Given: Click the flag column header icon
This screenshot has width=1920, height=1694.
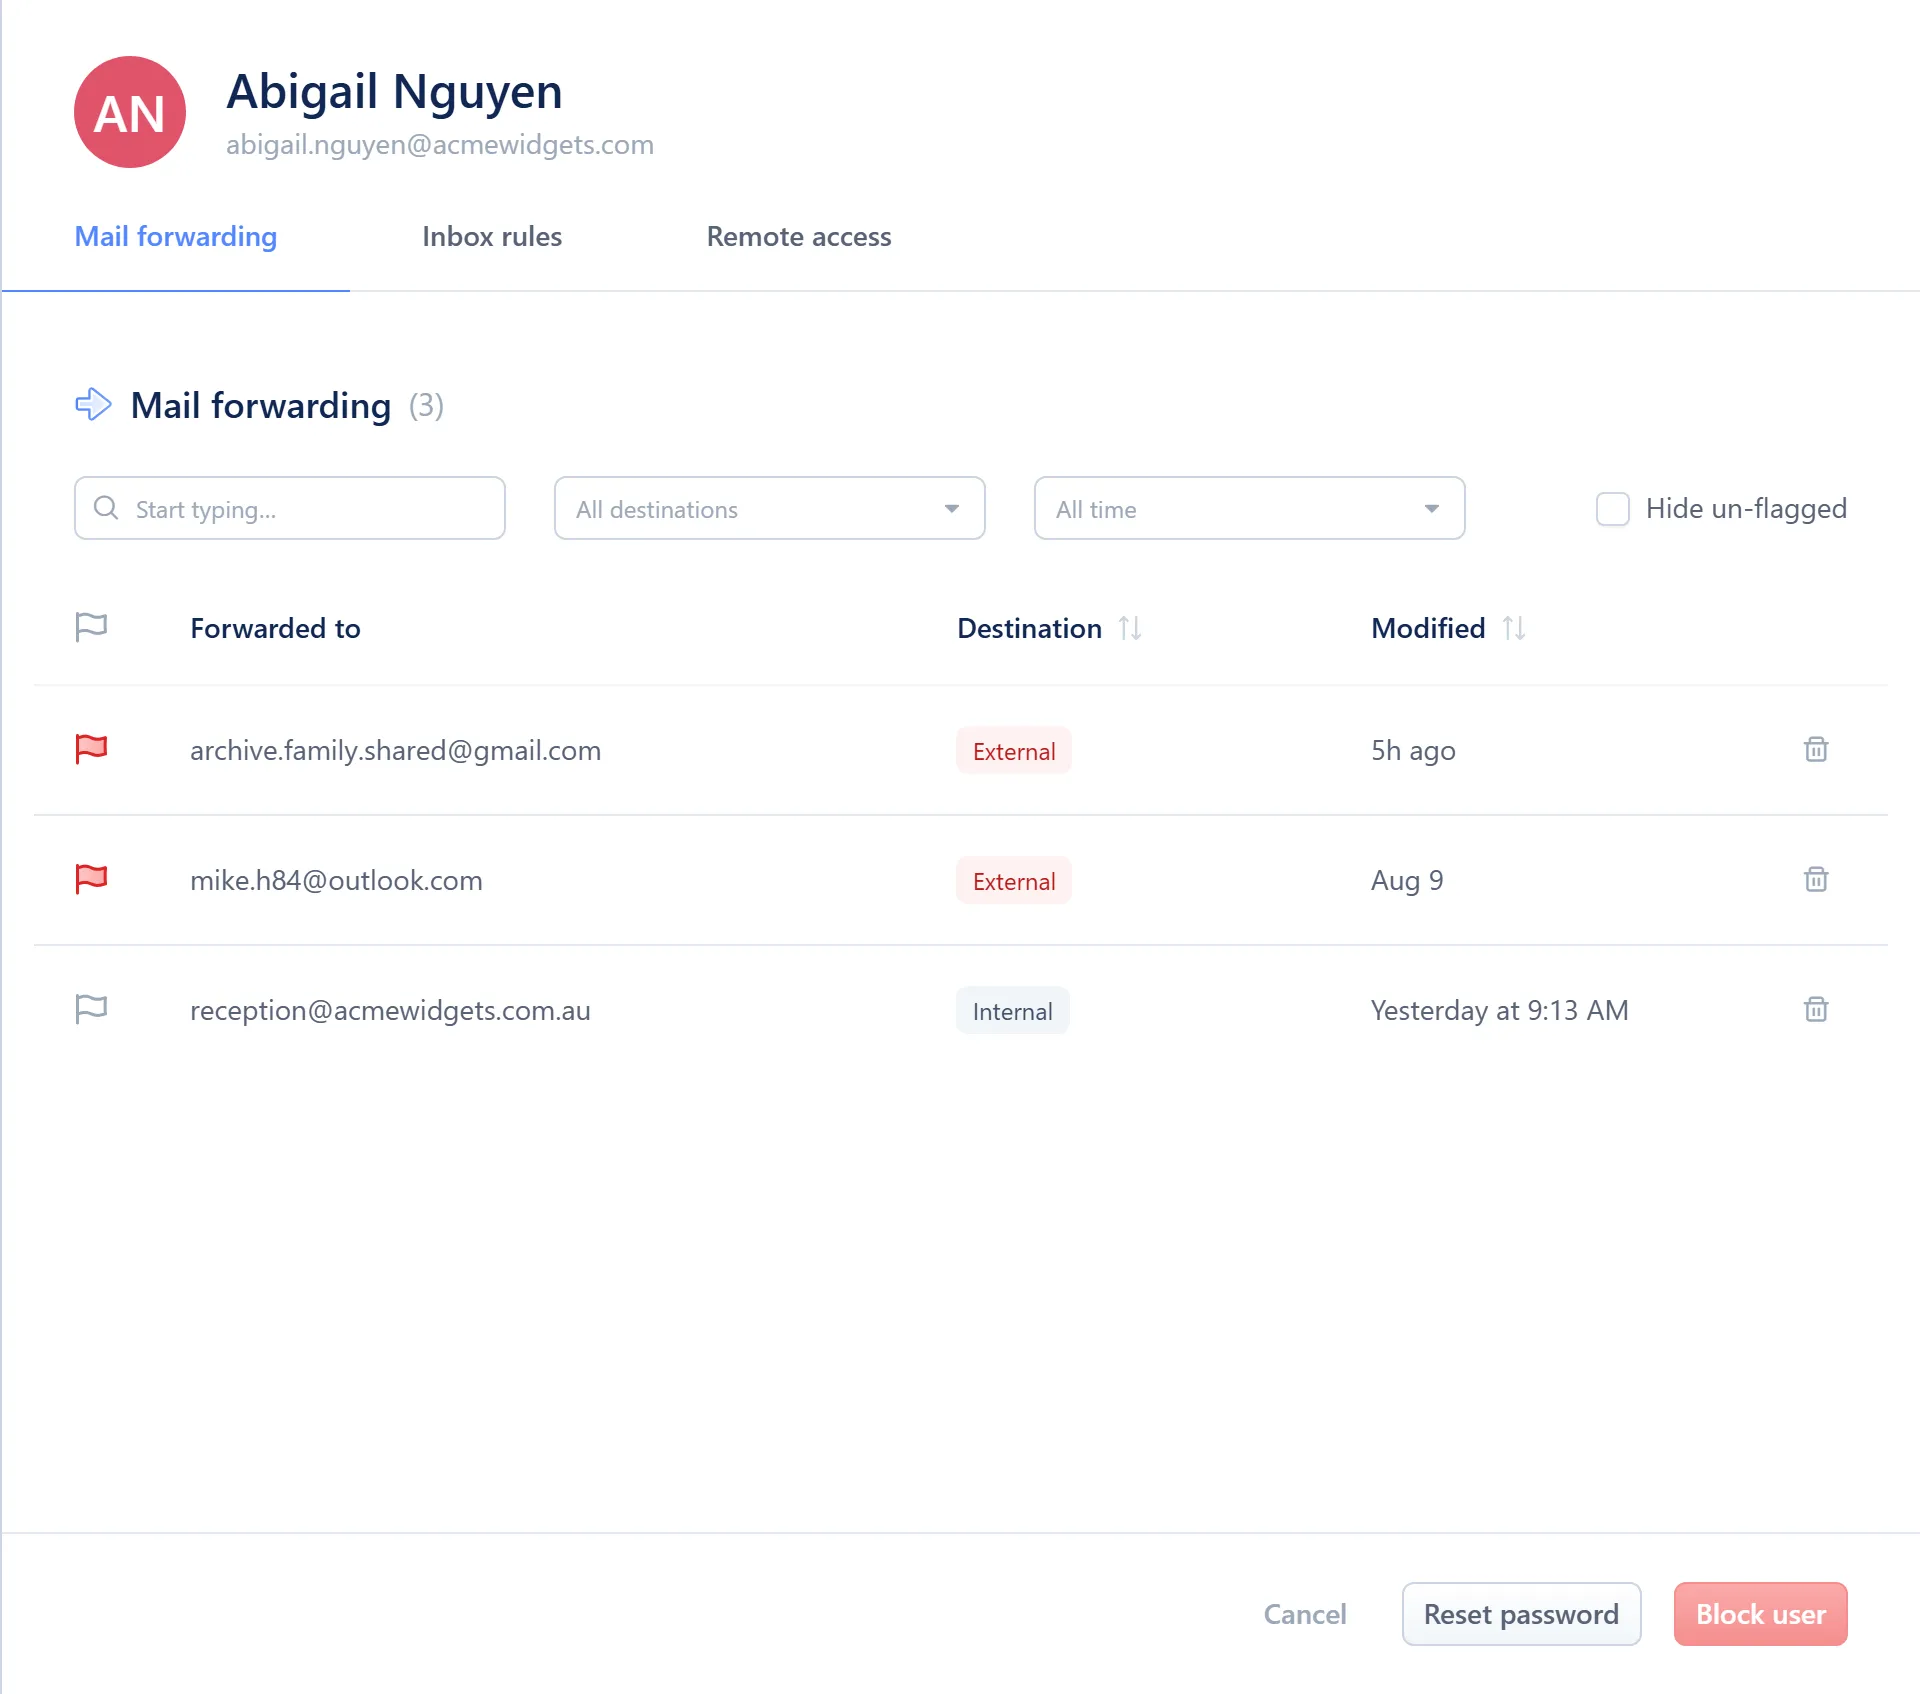Looking at the screenshot, I should [x=91, y=627].
